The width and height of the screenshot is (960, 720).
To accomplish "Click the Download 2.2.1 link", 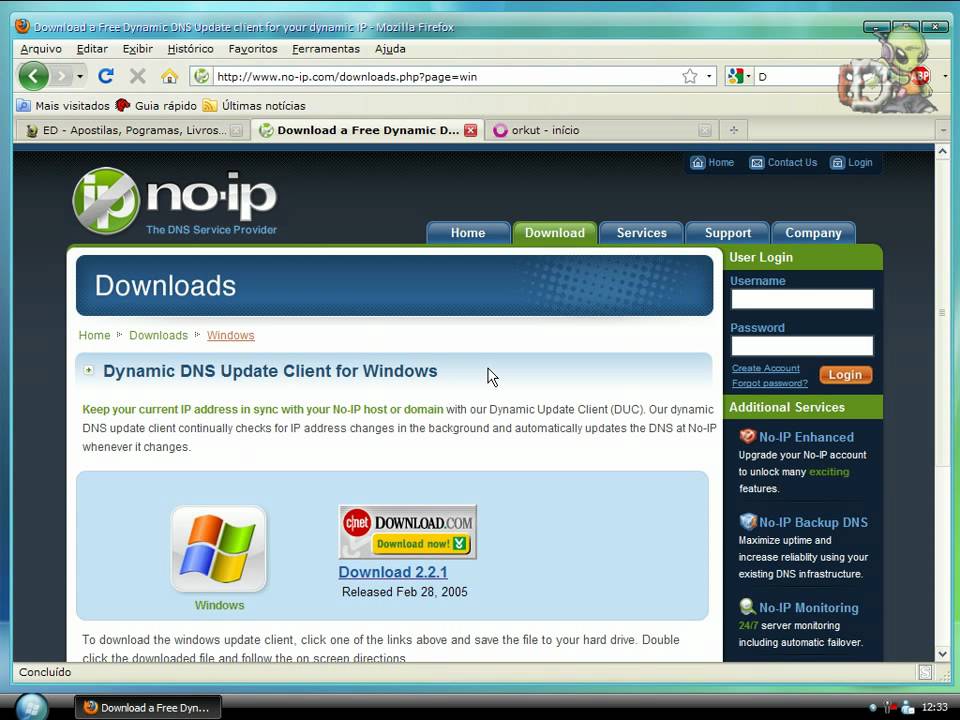I will pyautogui.click(x=393, y=572).
